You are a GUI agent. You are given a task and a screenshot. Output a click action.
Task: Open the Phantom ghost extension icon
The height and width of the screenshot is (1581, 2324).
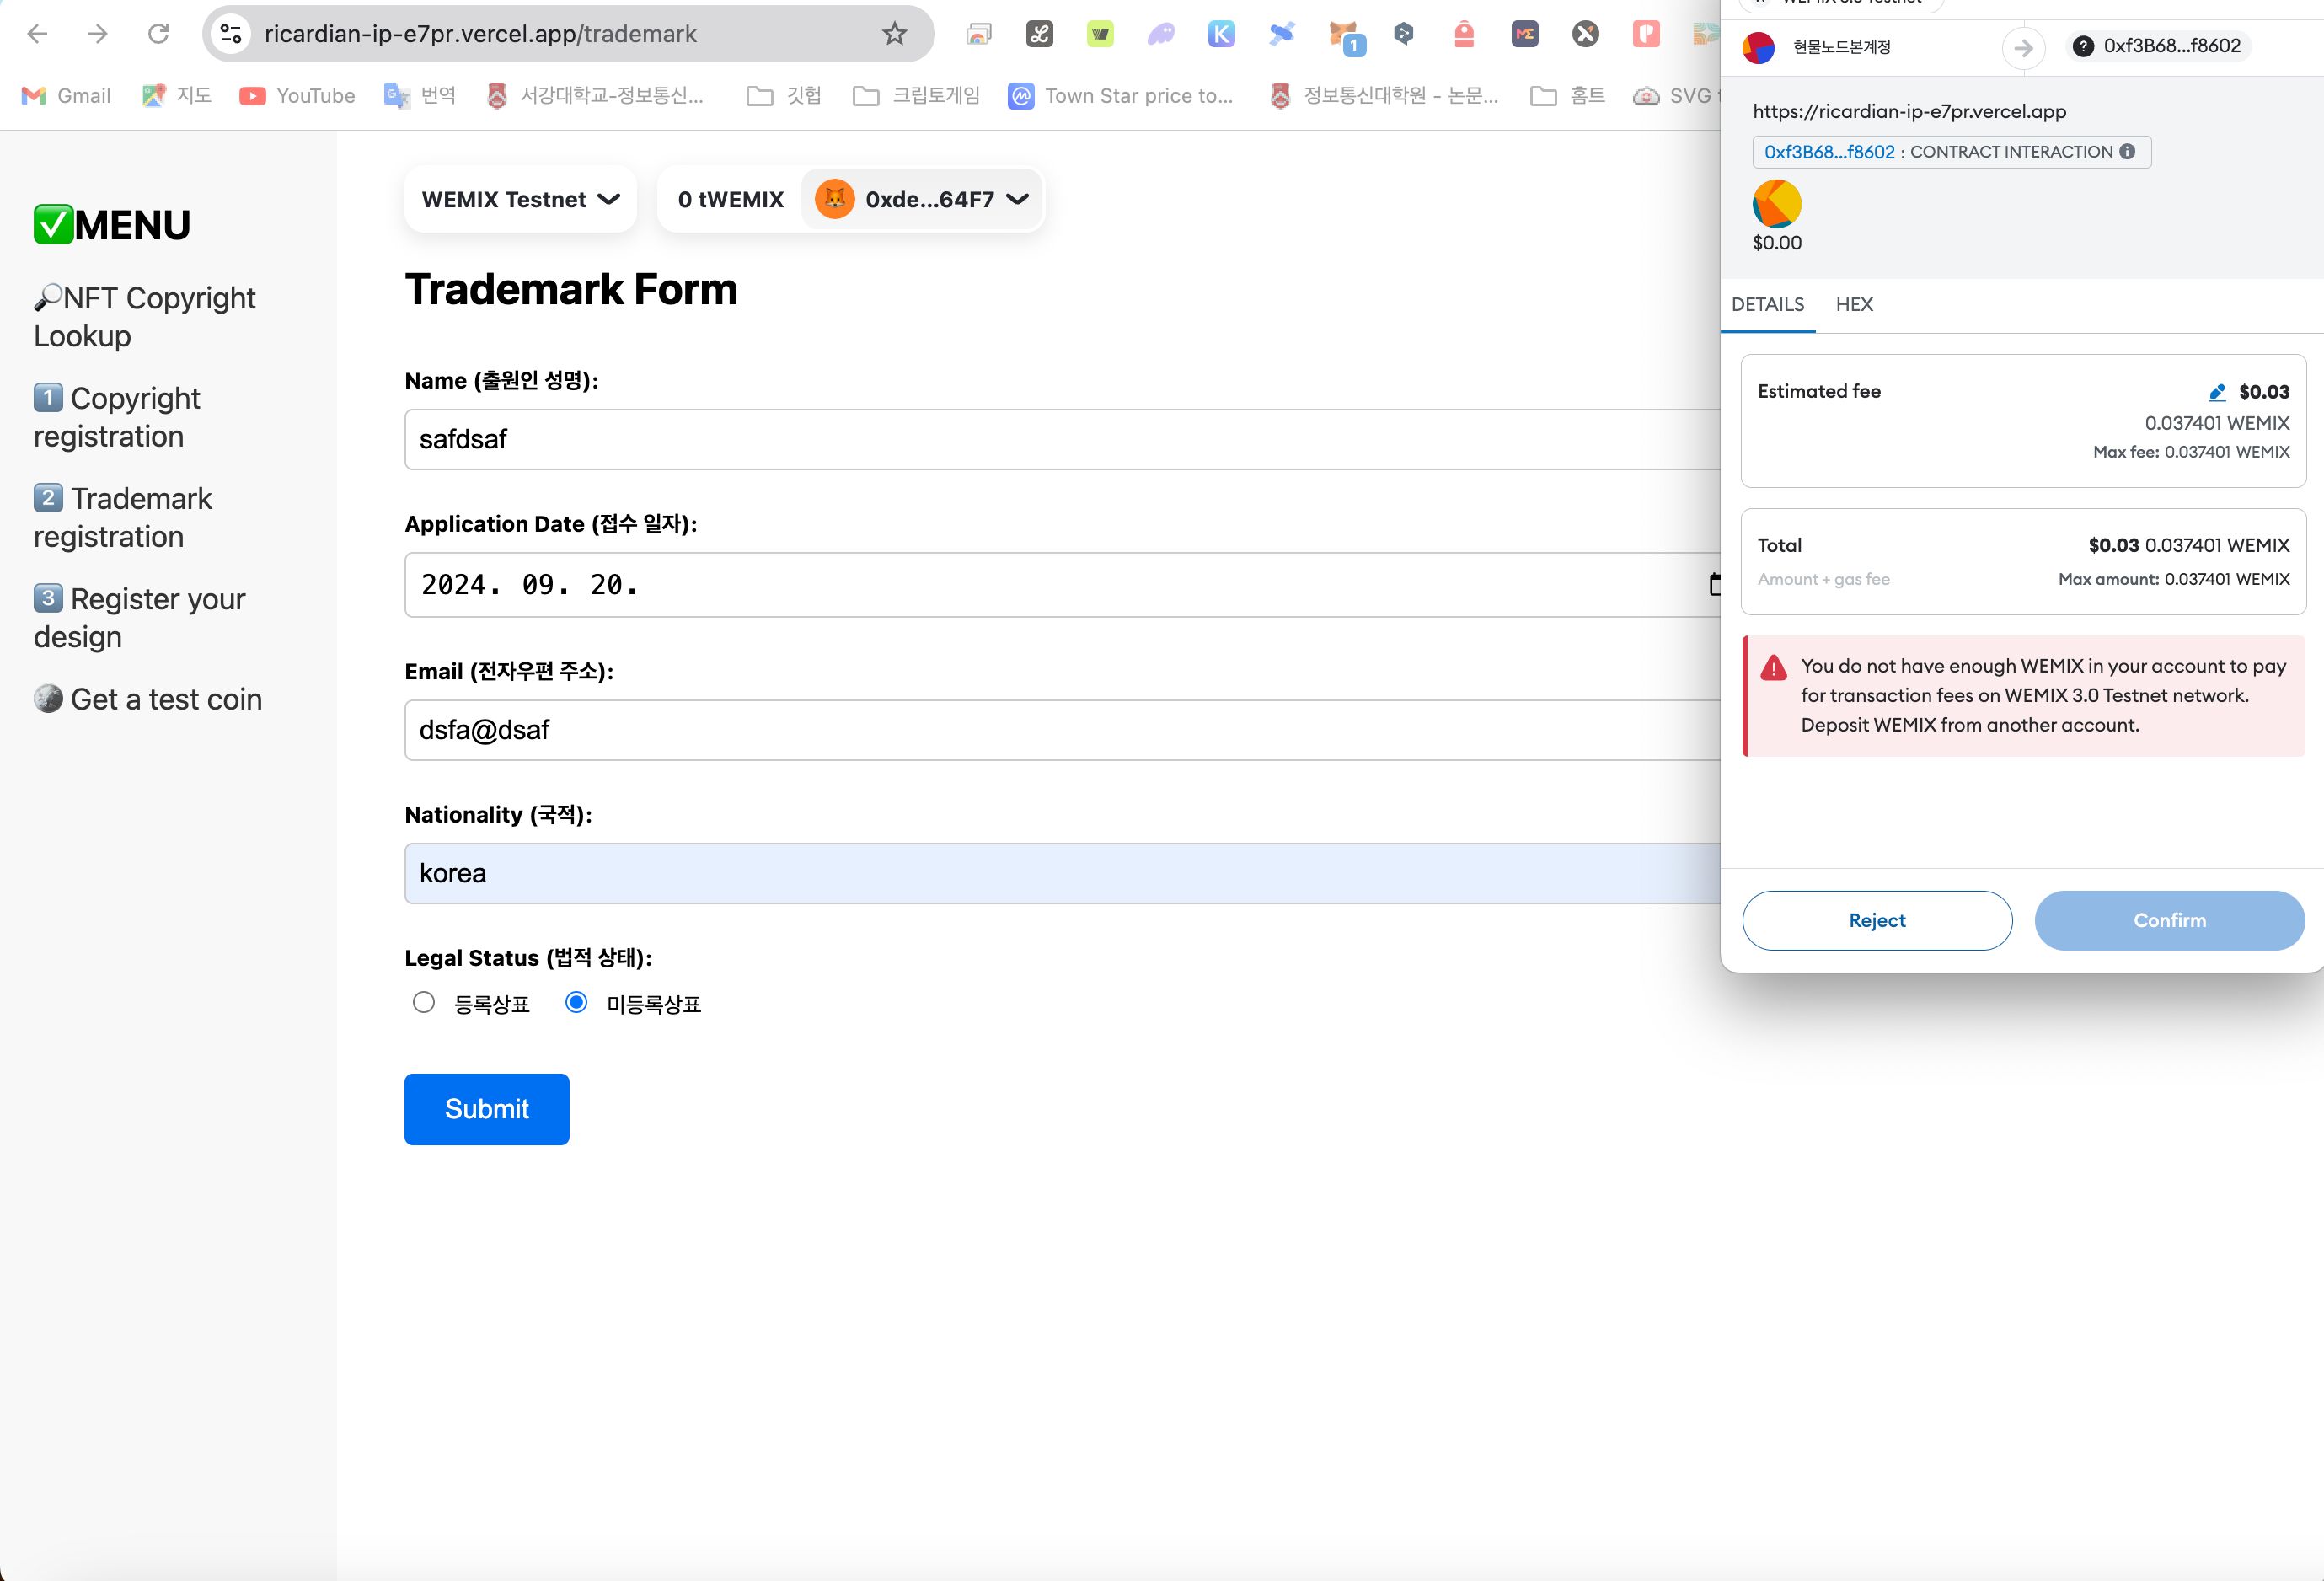pos(1161,35)
